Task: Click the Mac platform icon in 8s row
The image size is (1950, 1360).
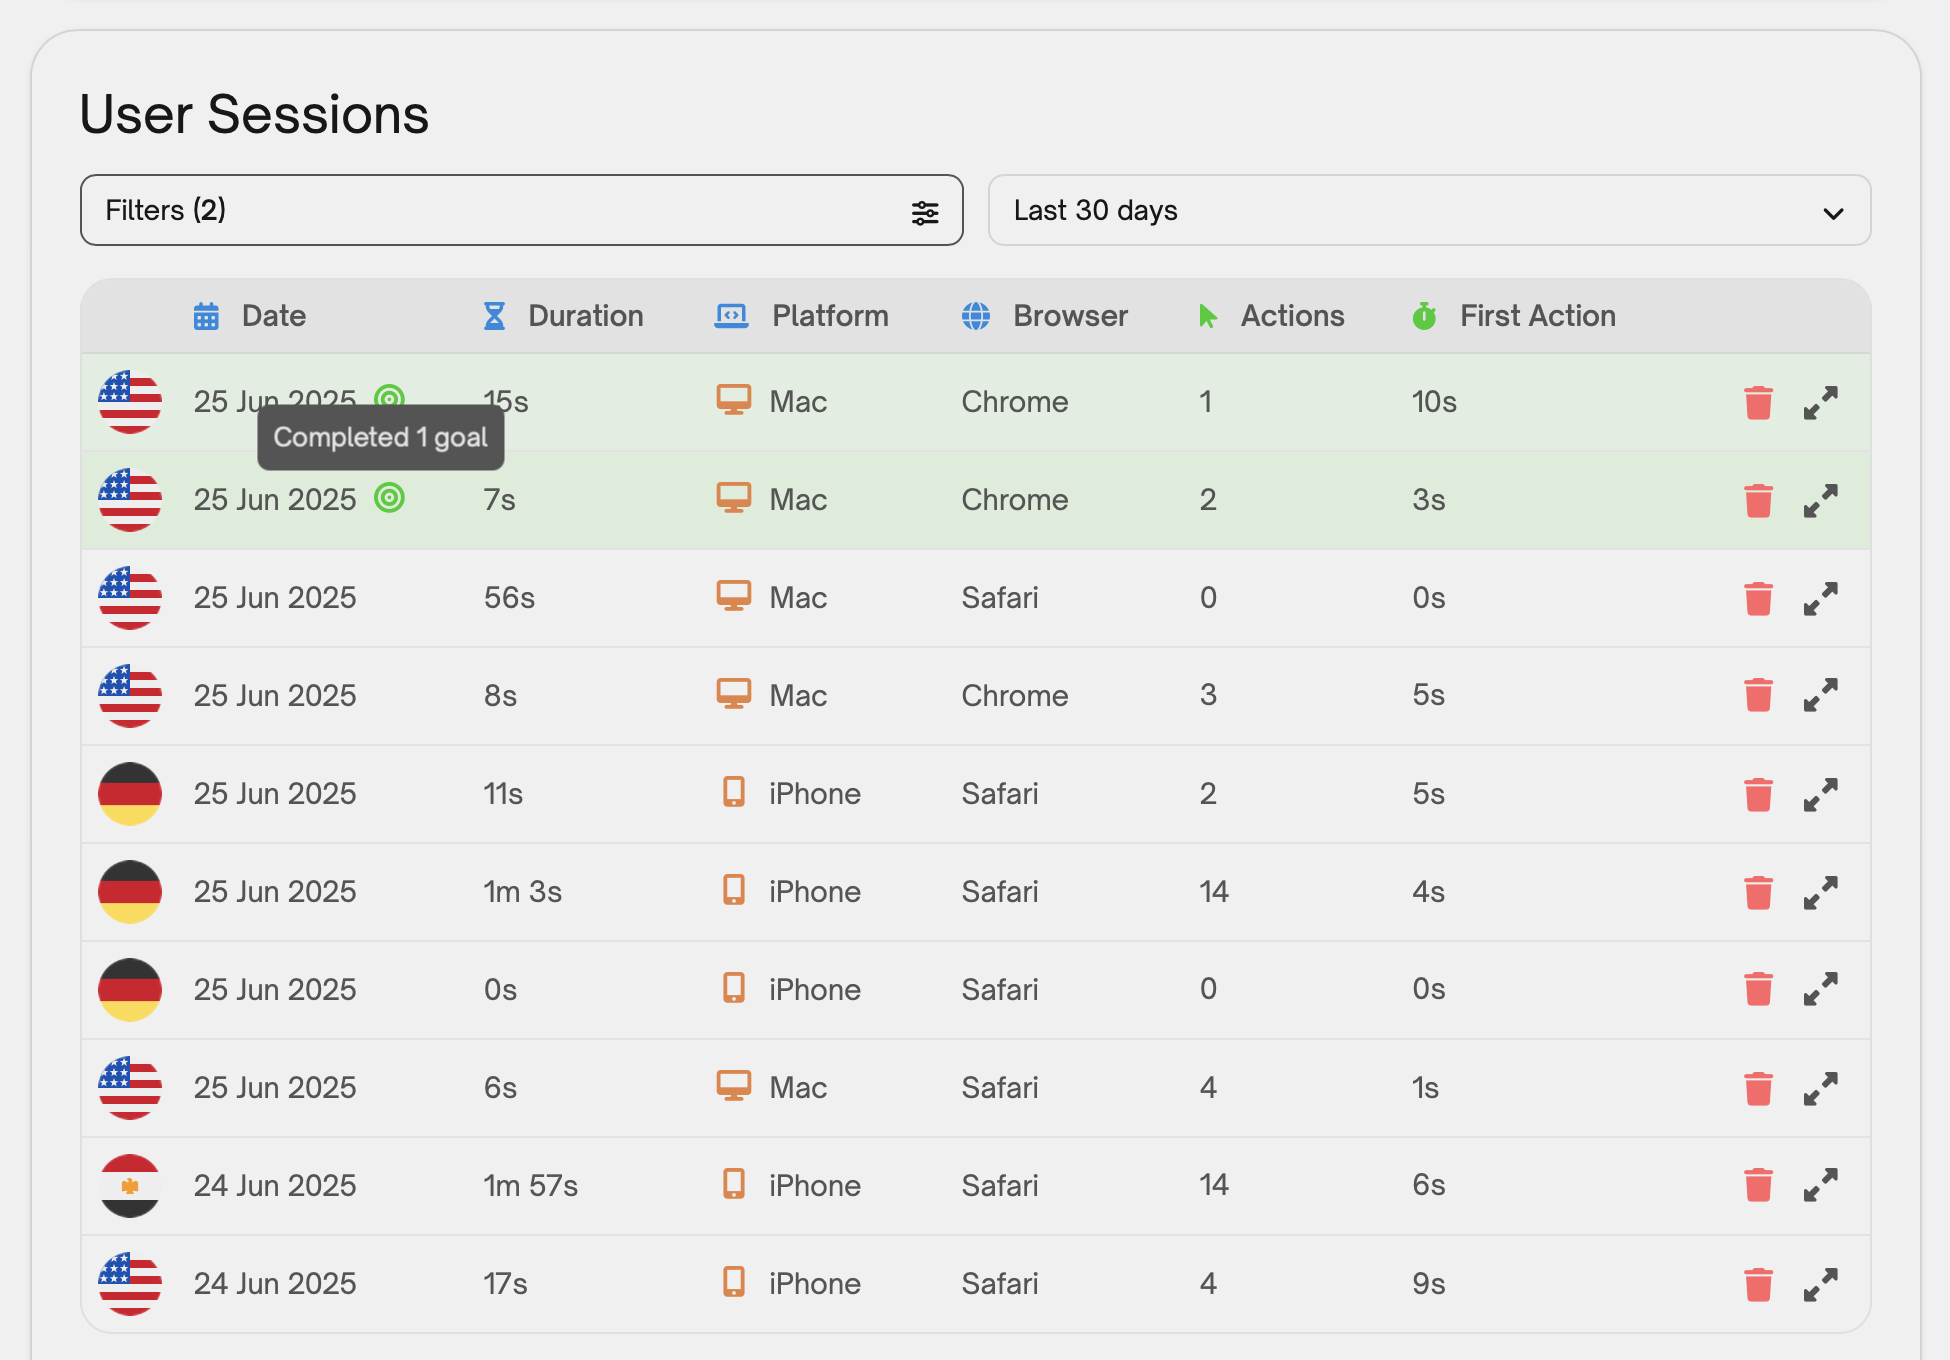Action: pyautogui.click(x=734, y=694)
